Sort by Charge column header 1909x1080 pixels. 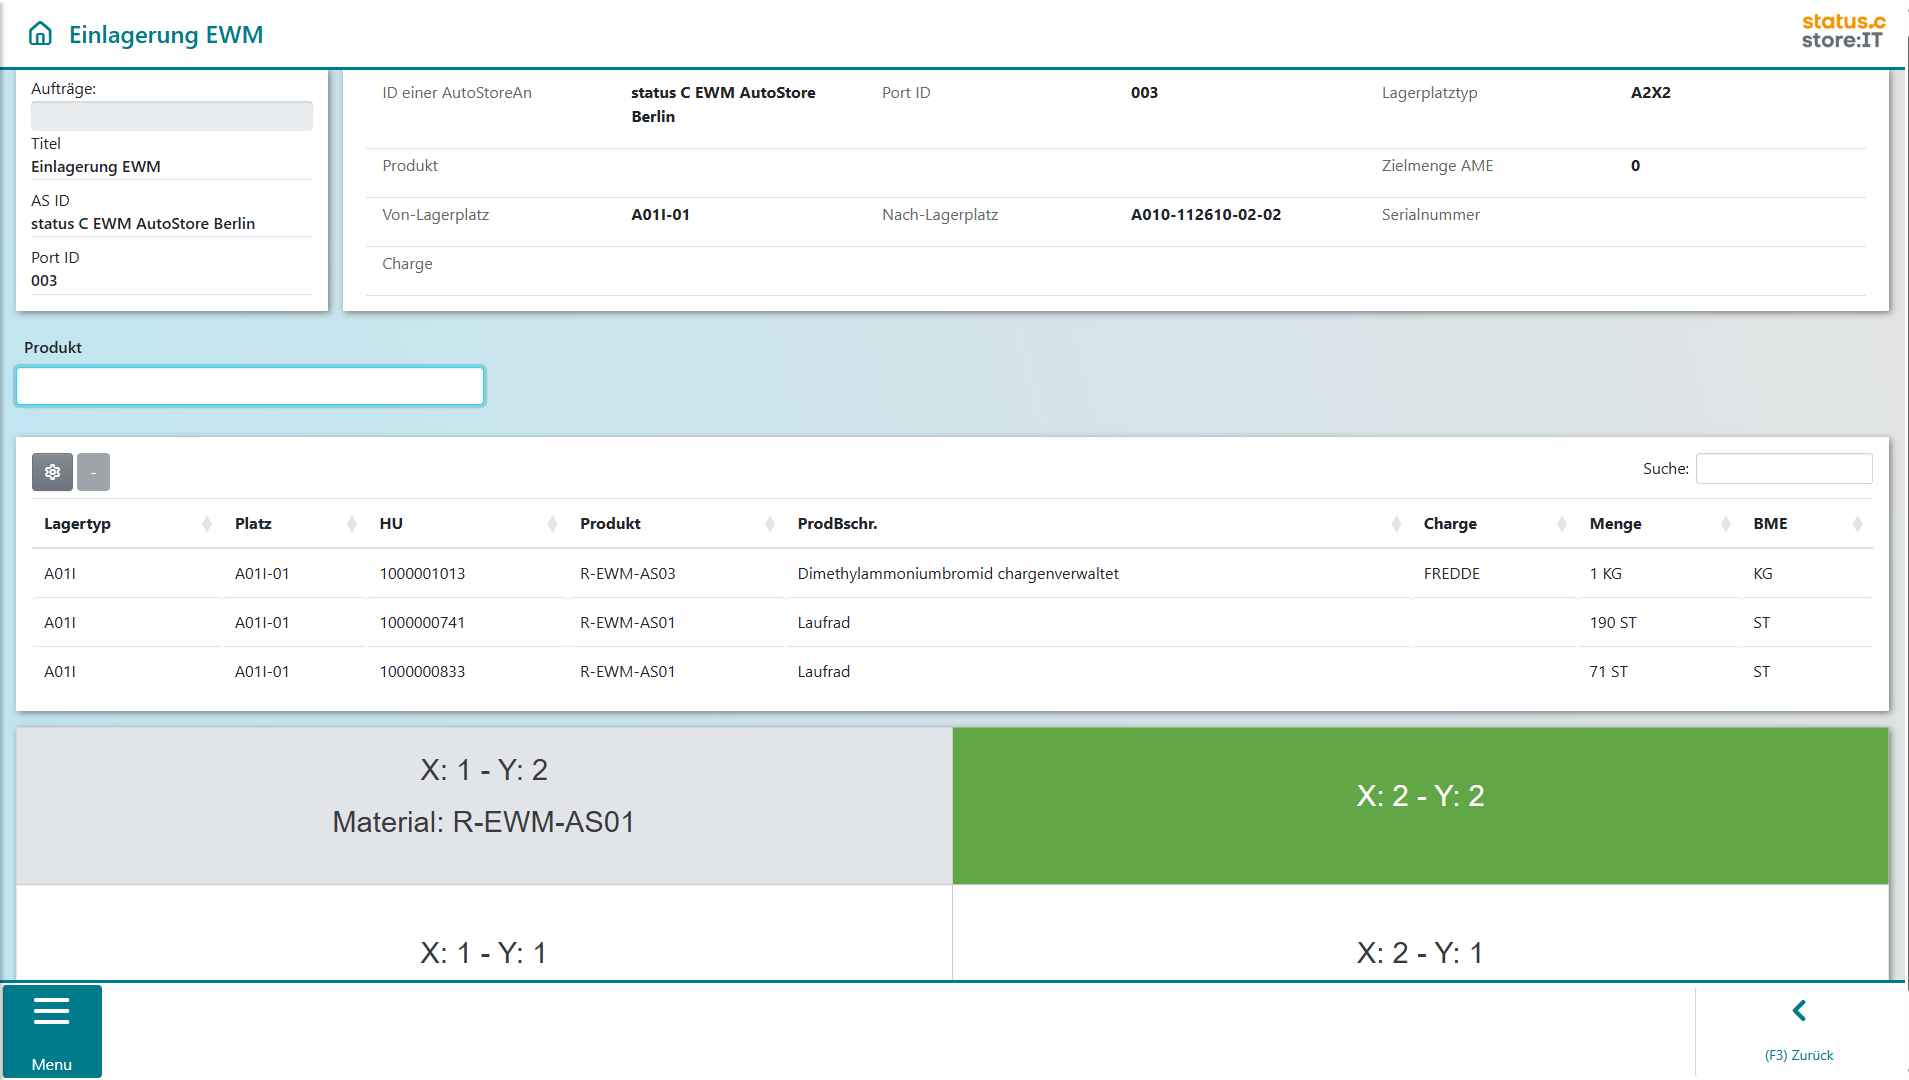pyautogui.click(x=1449, y=524)
